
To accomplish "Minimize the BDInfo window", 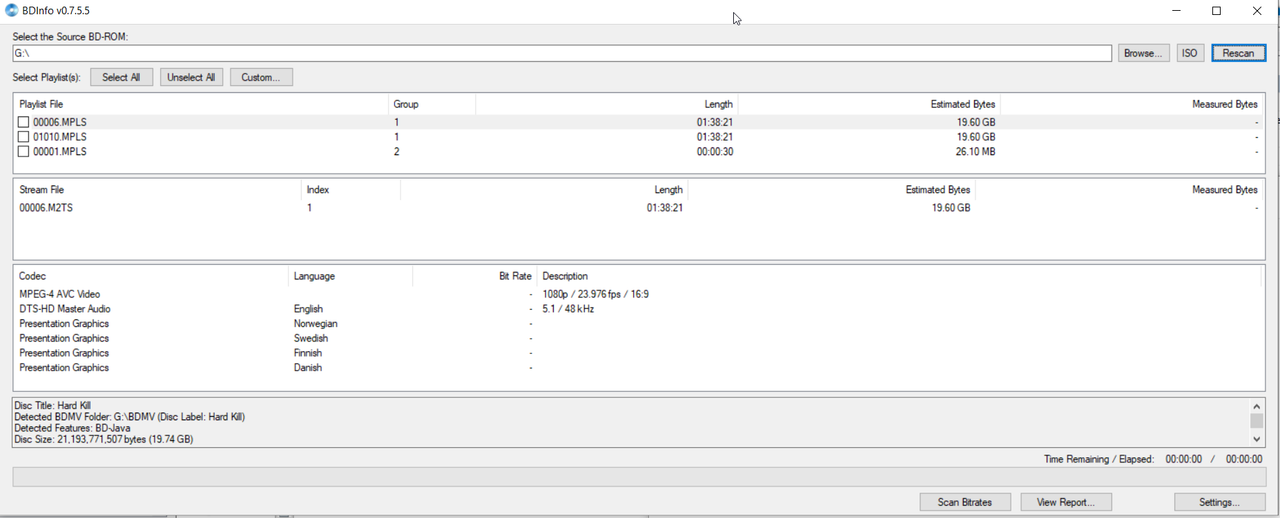I will pos(1176,11).
